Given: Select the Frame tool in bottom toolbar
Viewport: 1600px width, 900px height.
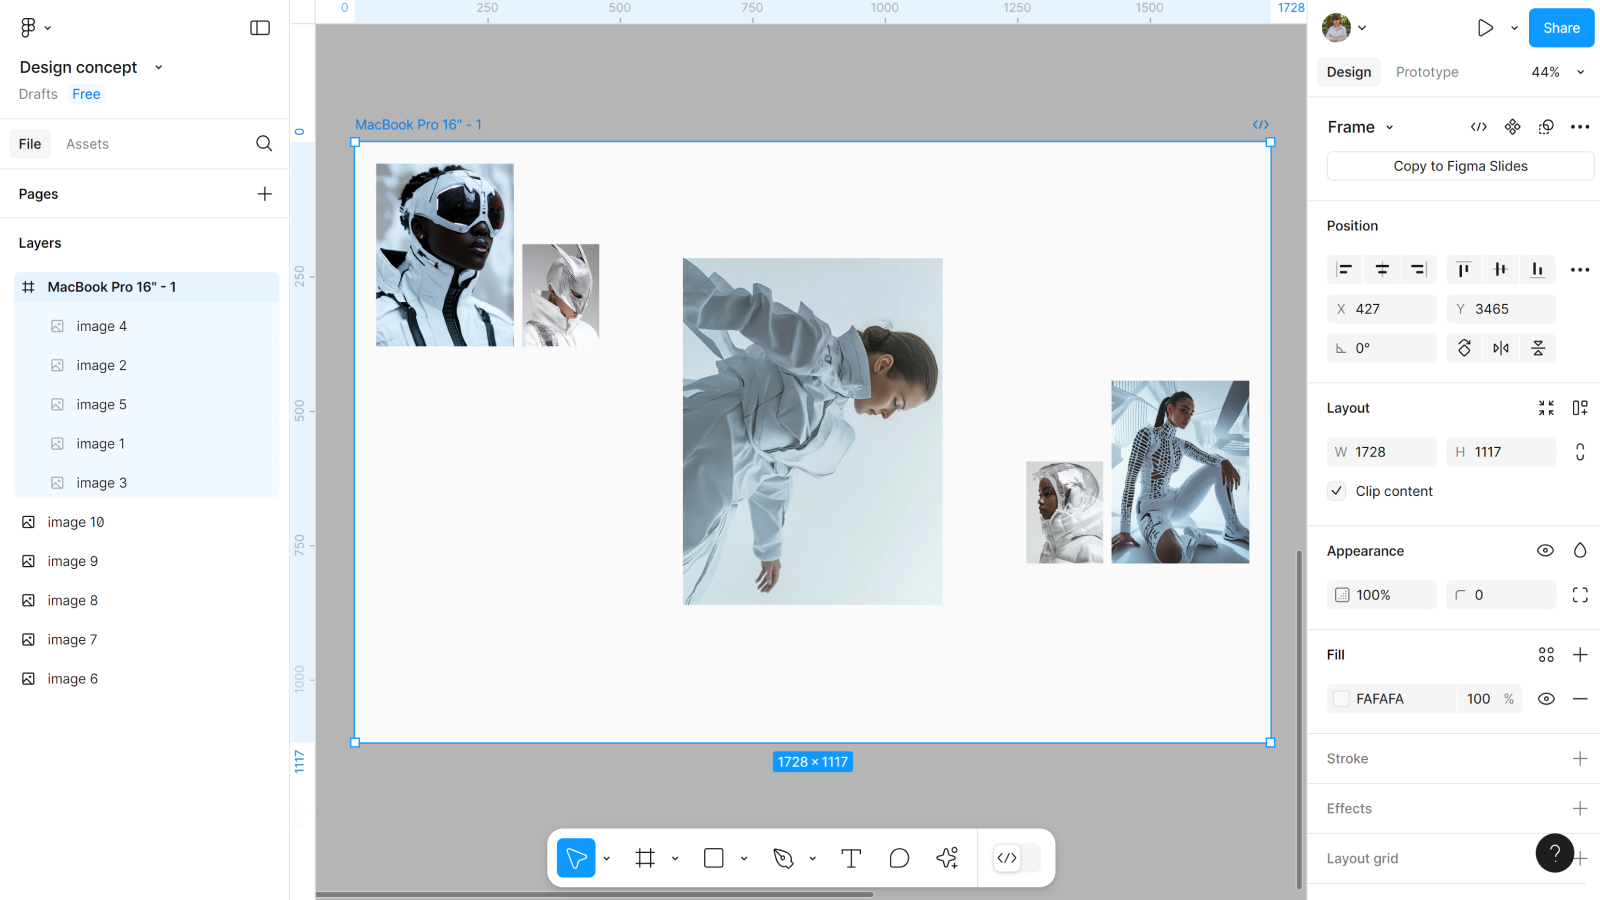Looking at the screenshot, I should click(x=645, y=858).
